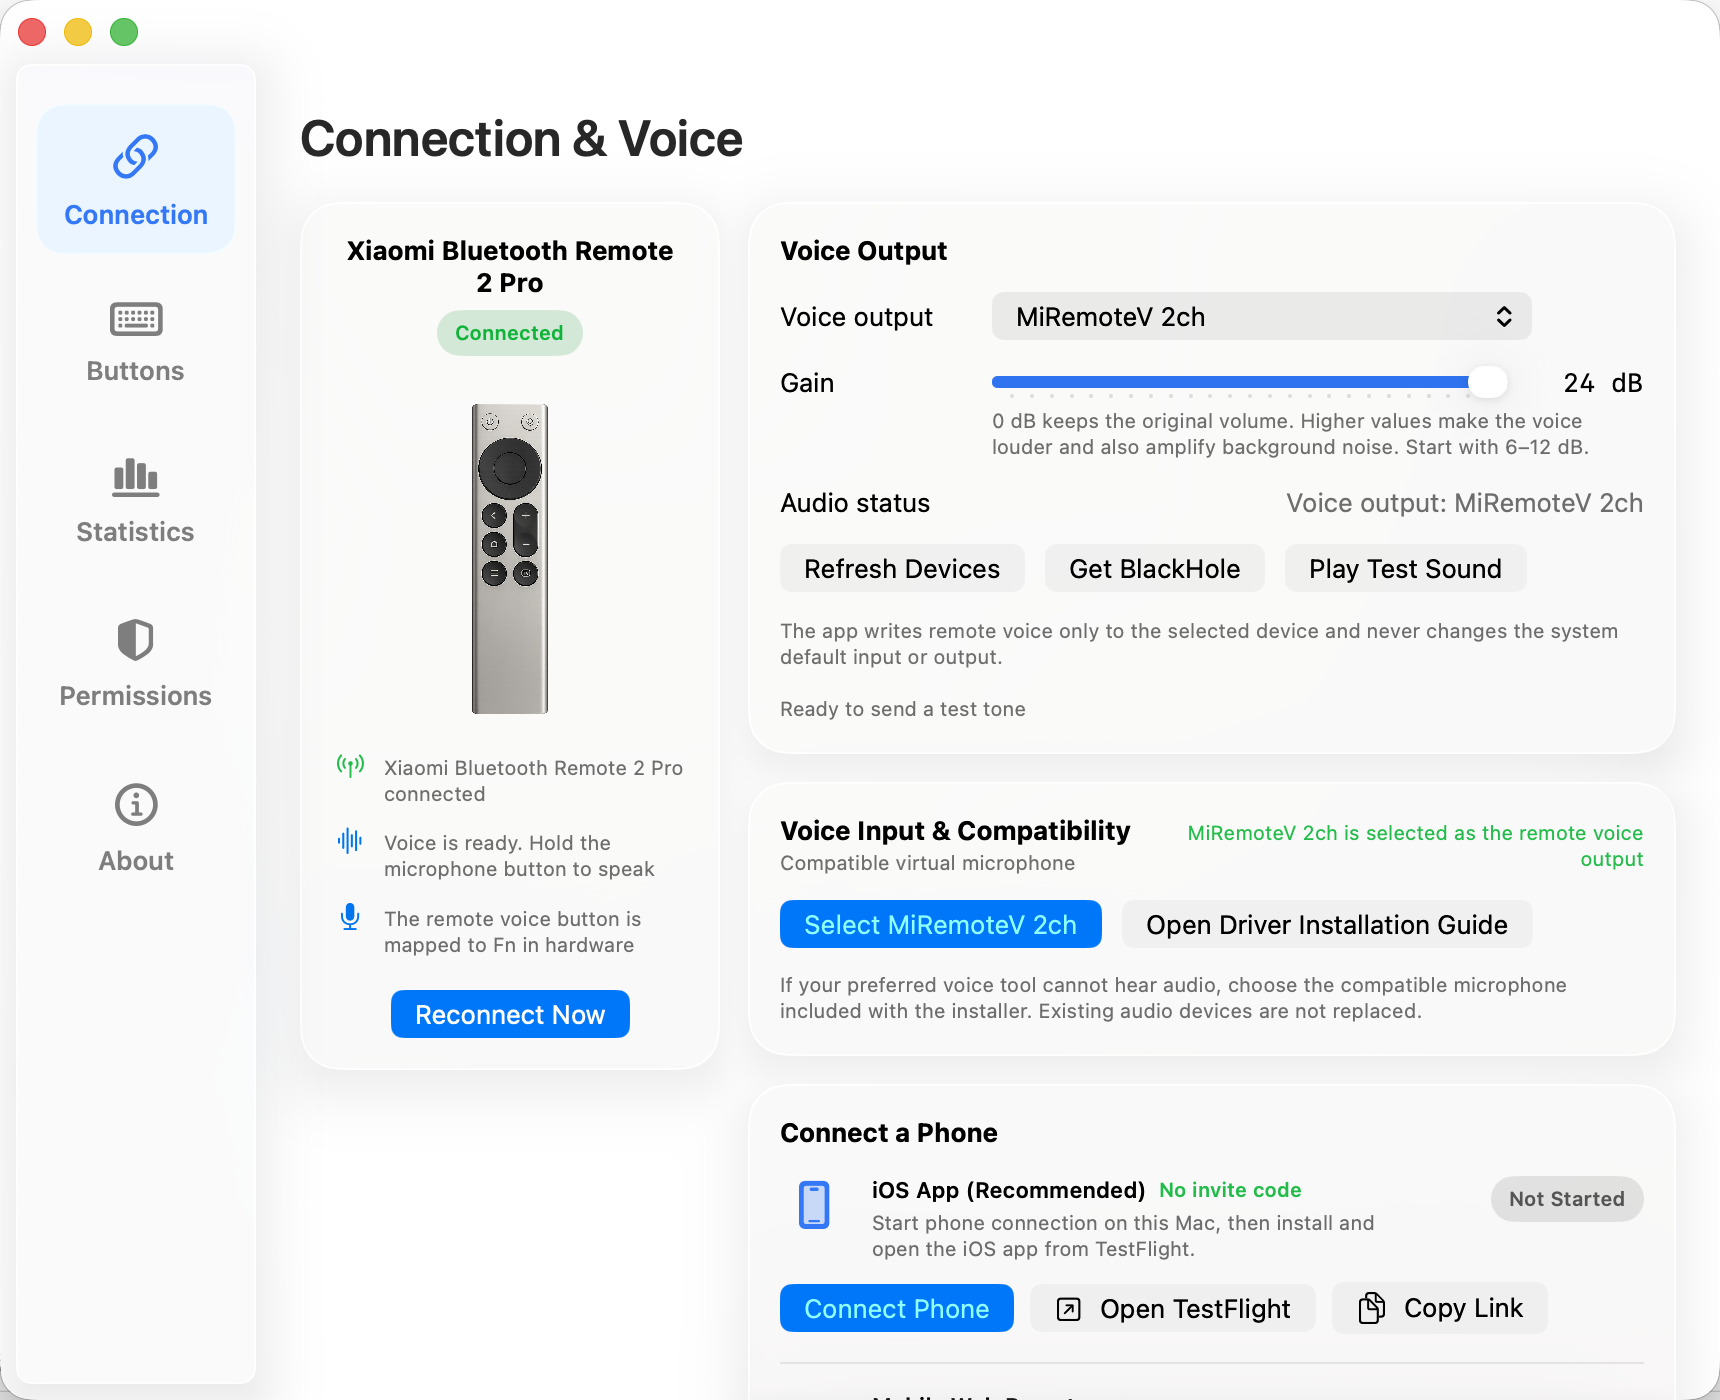Open Driver Installation Guide

click(1327, 924)
